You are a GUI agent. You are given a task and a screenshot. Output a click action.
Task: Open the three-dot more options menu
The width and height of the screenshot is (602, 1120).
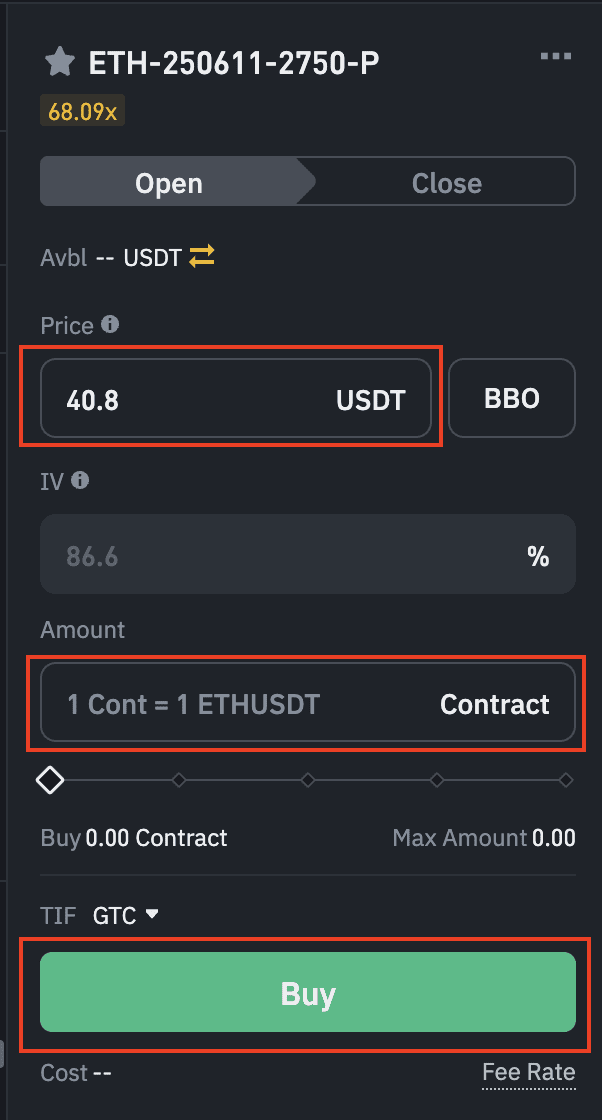[556, 57]
